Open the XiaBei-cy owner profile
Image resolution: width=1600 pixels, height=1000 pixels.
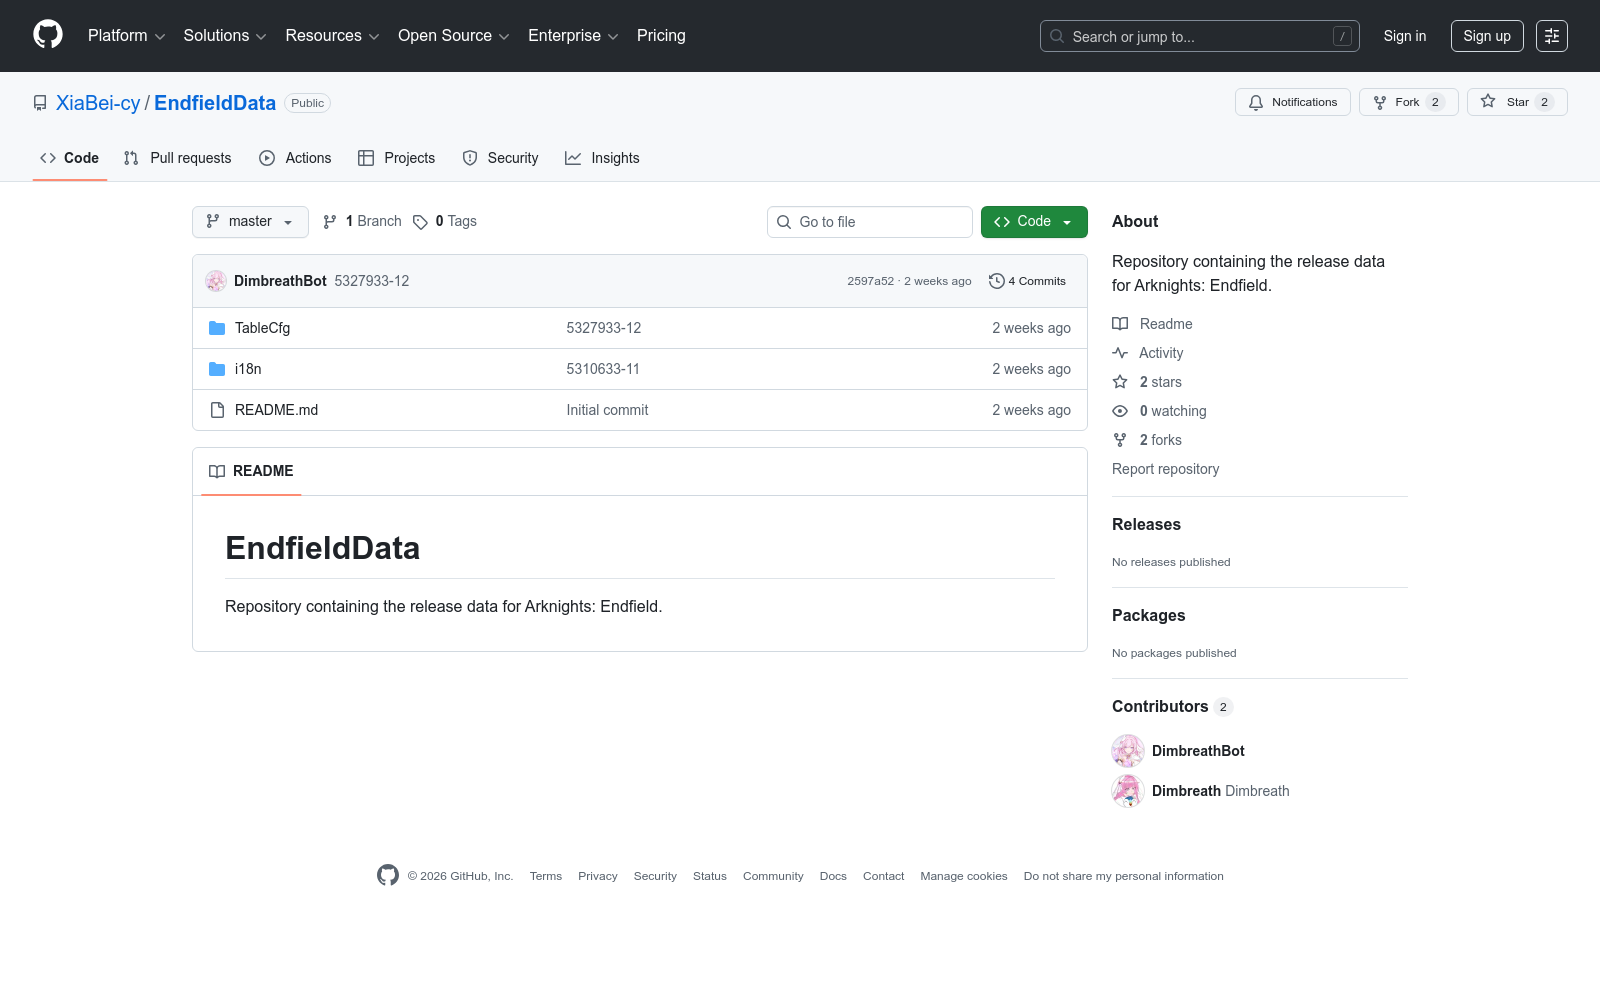click(98, 103)
